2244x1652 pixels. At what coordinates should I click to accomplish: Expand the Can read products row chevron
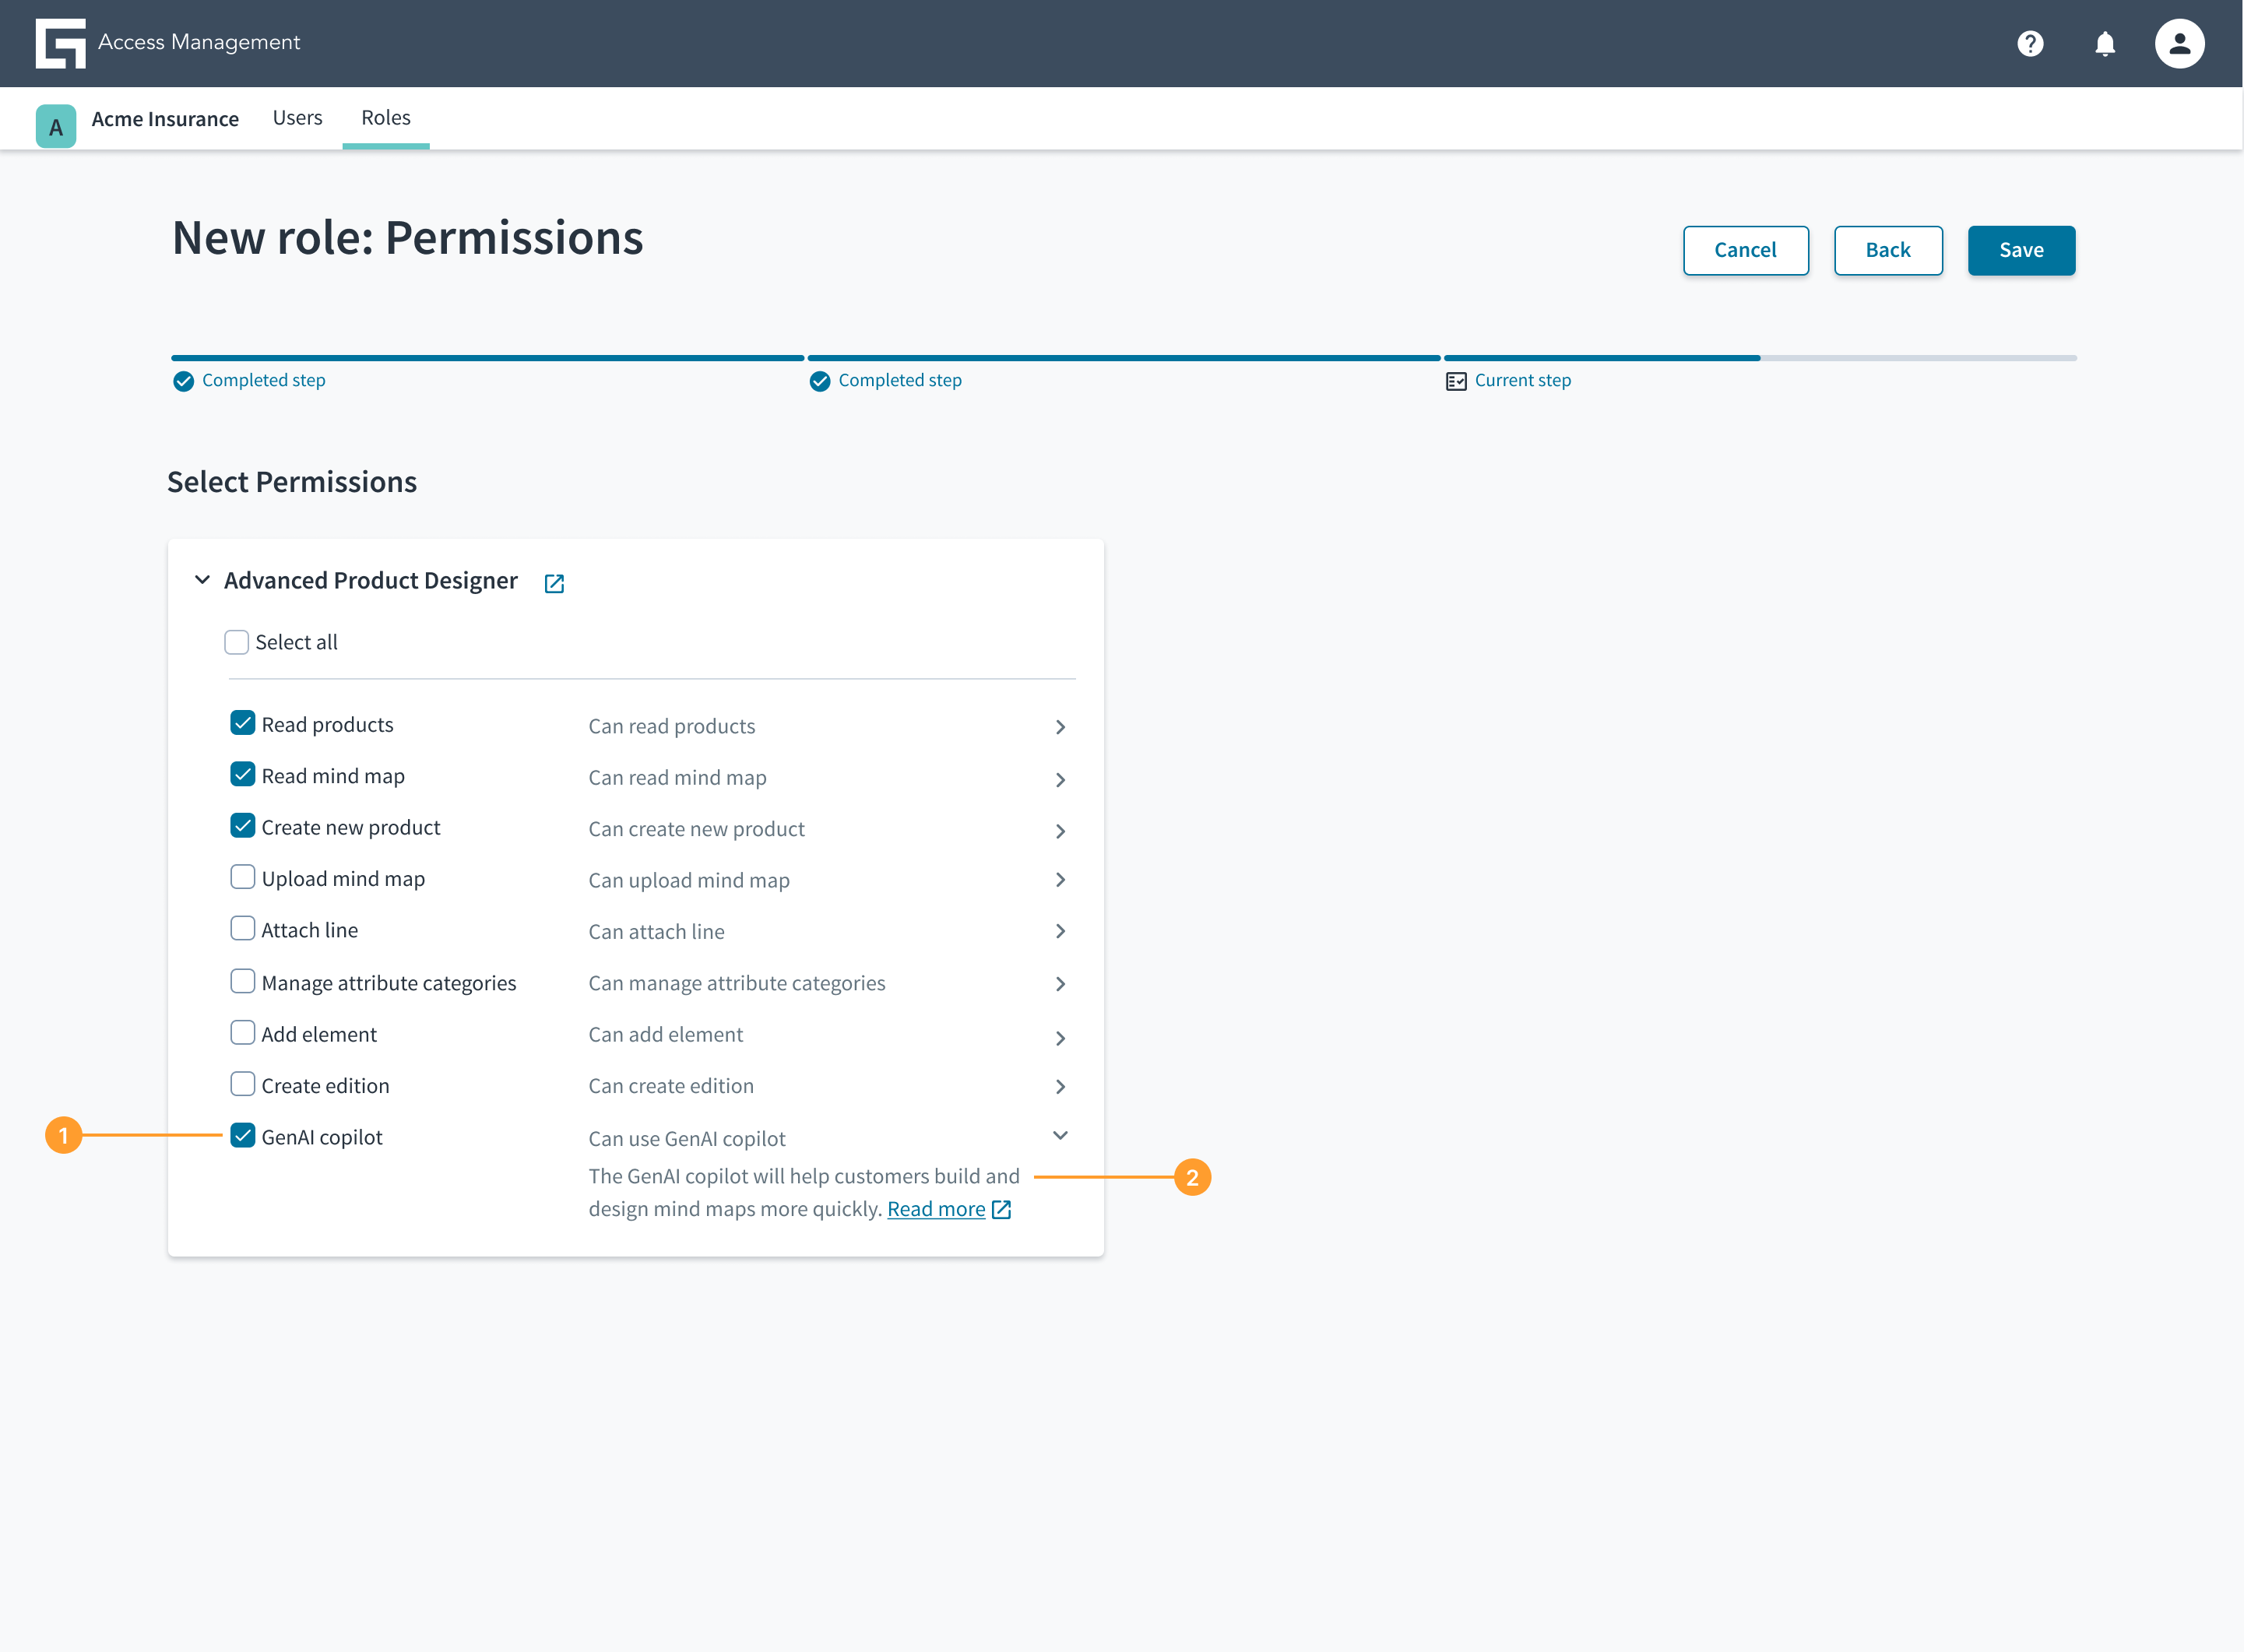(x=1060, y=727)
